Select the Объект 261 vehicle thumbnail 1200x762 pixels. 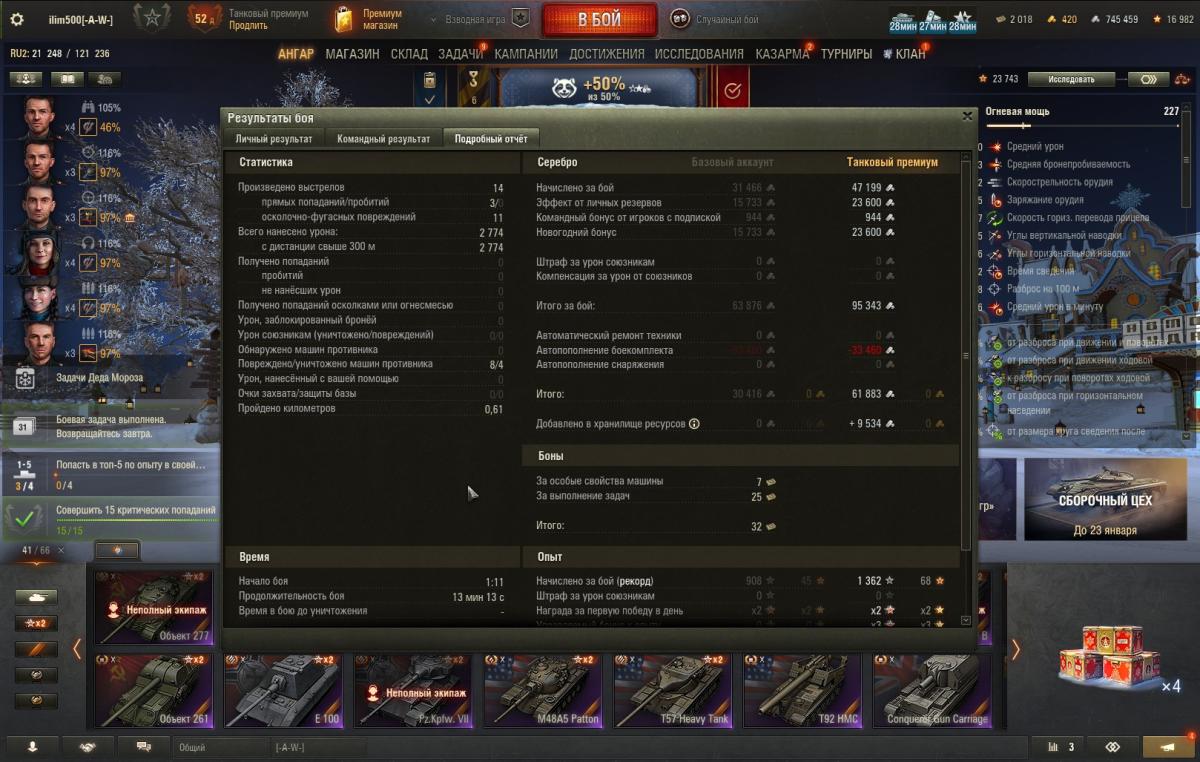click(154, 690)
